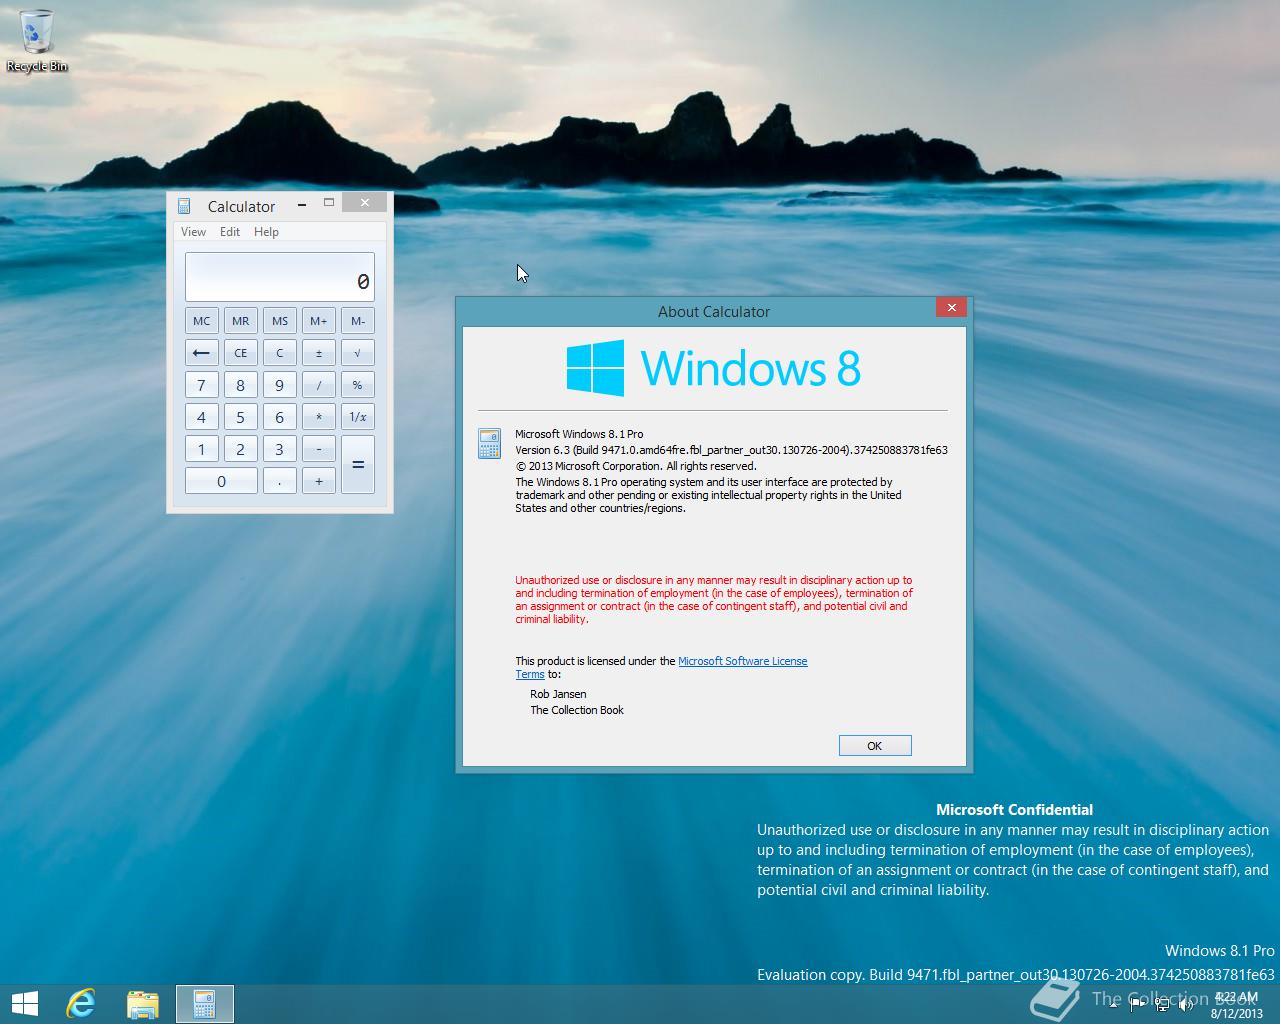Click 'Rob Jansen' licensee text
Image resolution: width=1280 pixels, height=1024 pixels.
tap(558, 694)
